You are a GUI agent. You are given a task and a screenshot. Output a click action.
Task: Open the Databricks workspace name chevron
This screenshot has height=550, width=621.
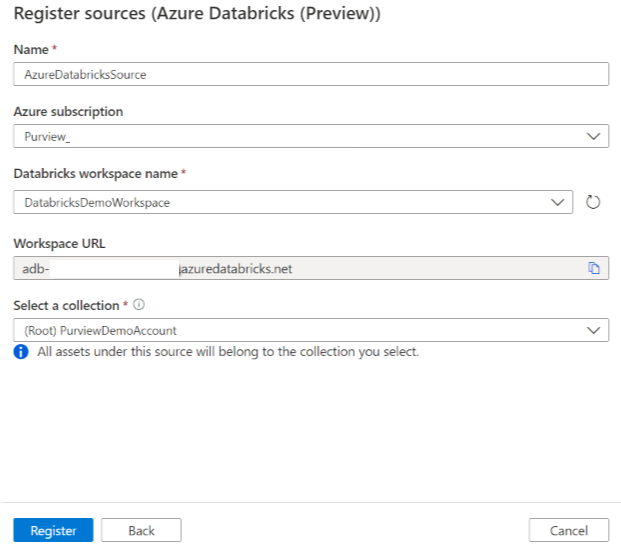[x=558, y=202]
